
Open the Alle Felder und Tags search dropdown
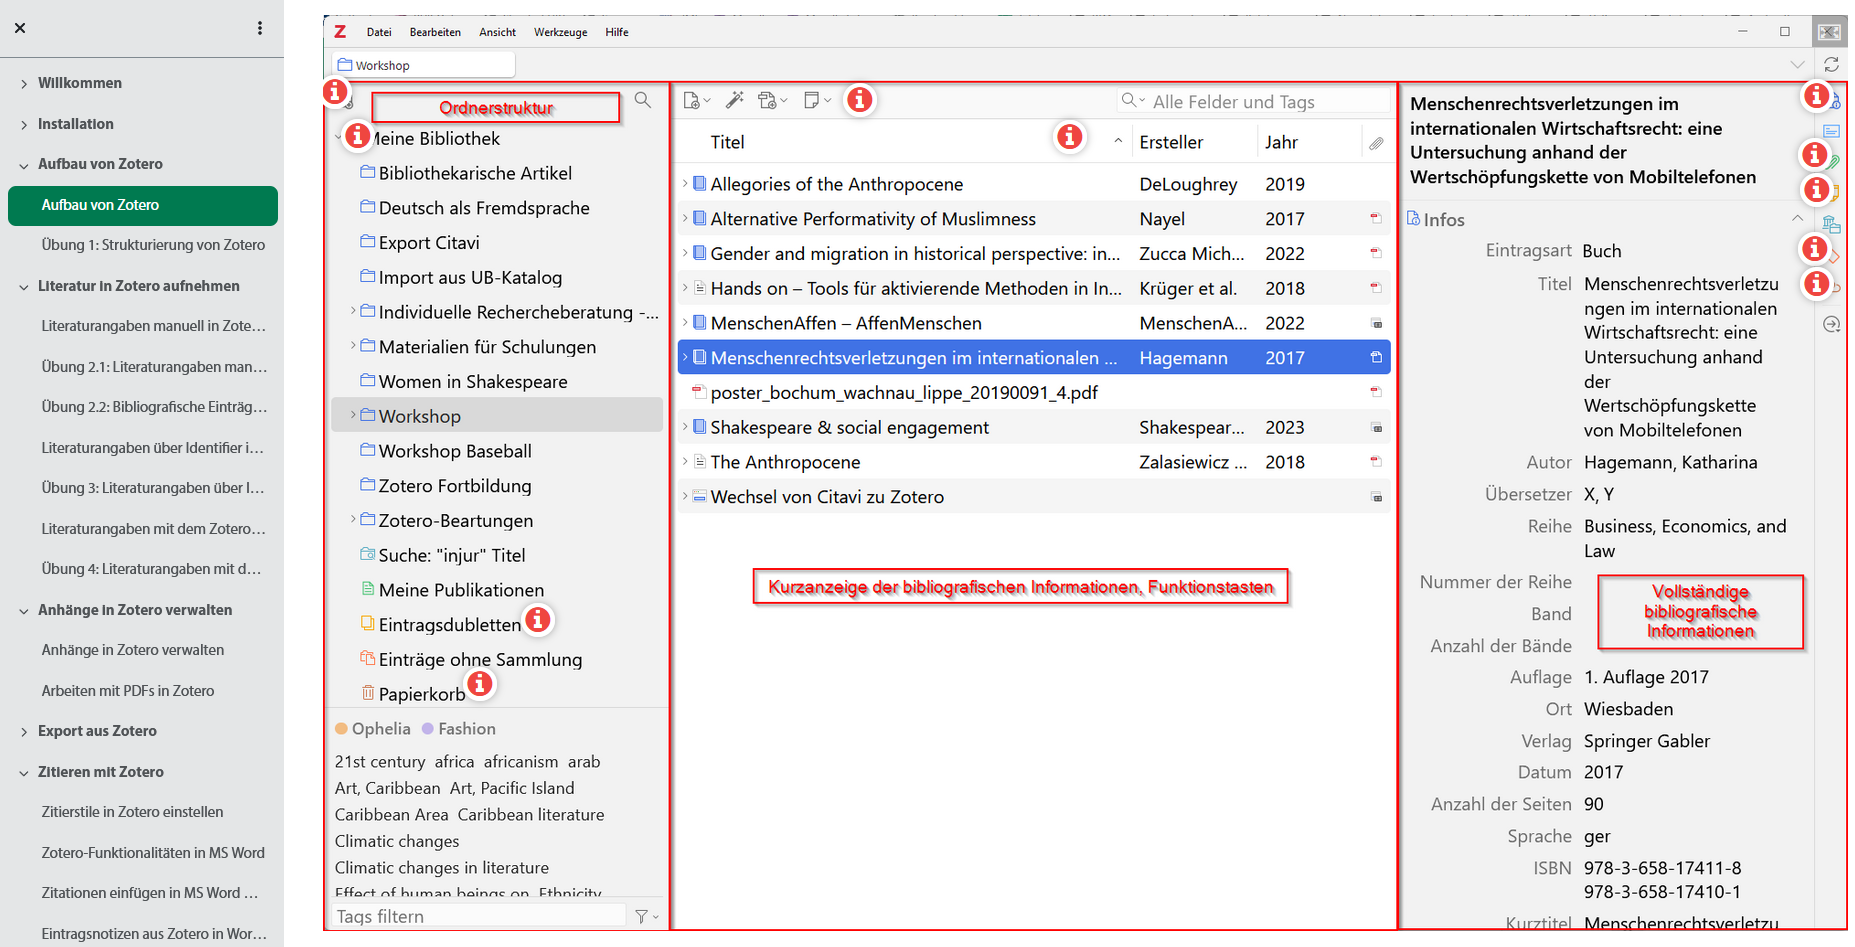pyautogui.click(x=1143, y=100)
